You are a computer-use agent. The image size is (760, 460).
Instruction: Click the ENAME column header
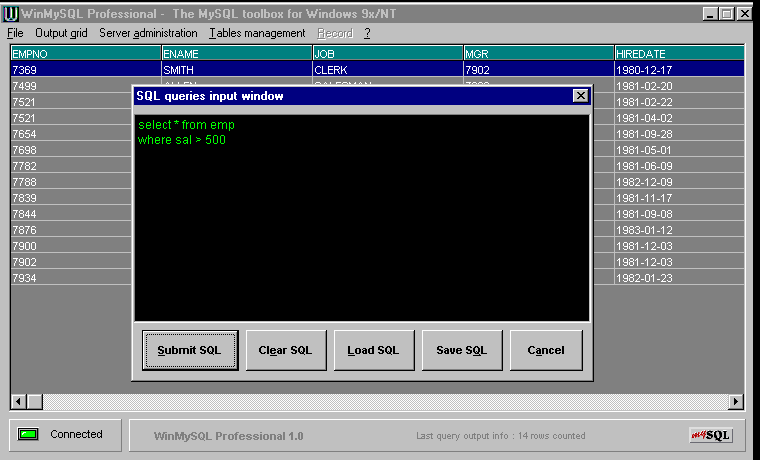pyautogui.click(x=237, y=53)
